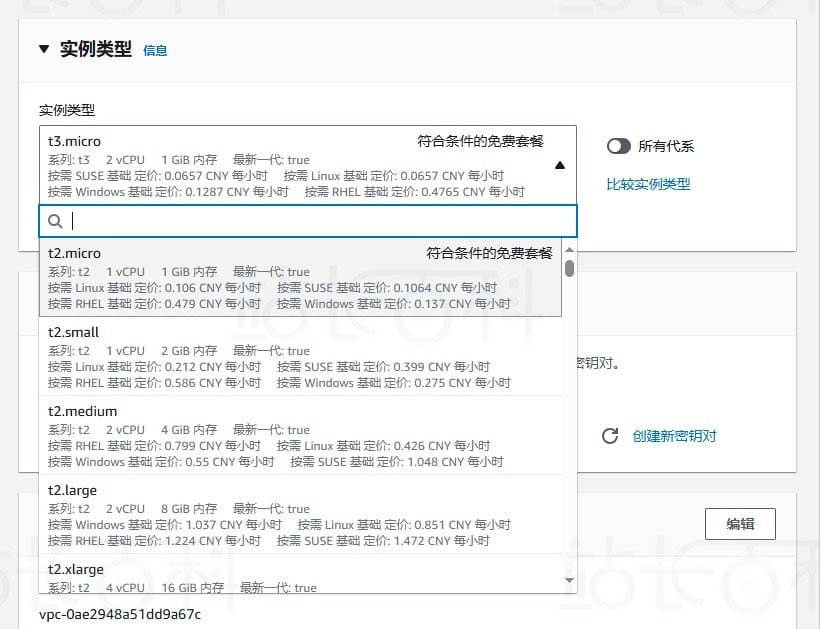
Task: Click the scrollbar thumb in the instance list
Action: (569, 270)
